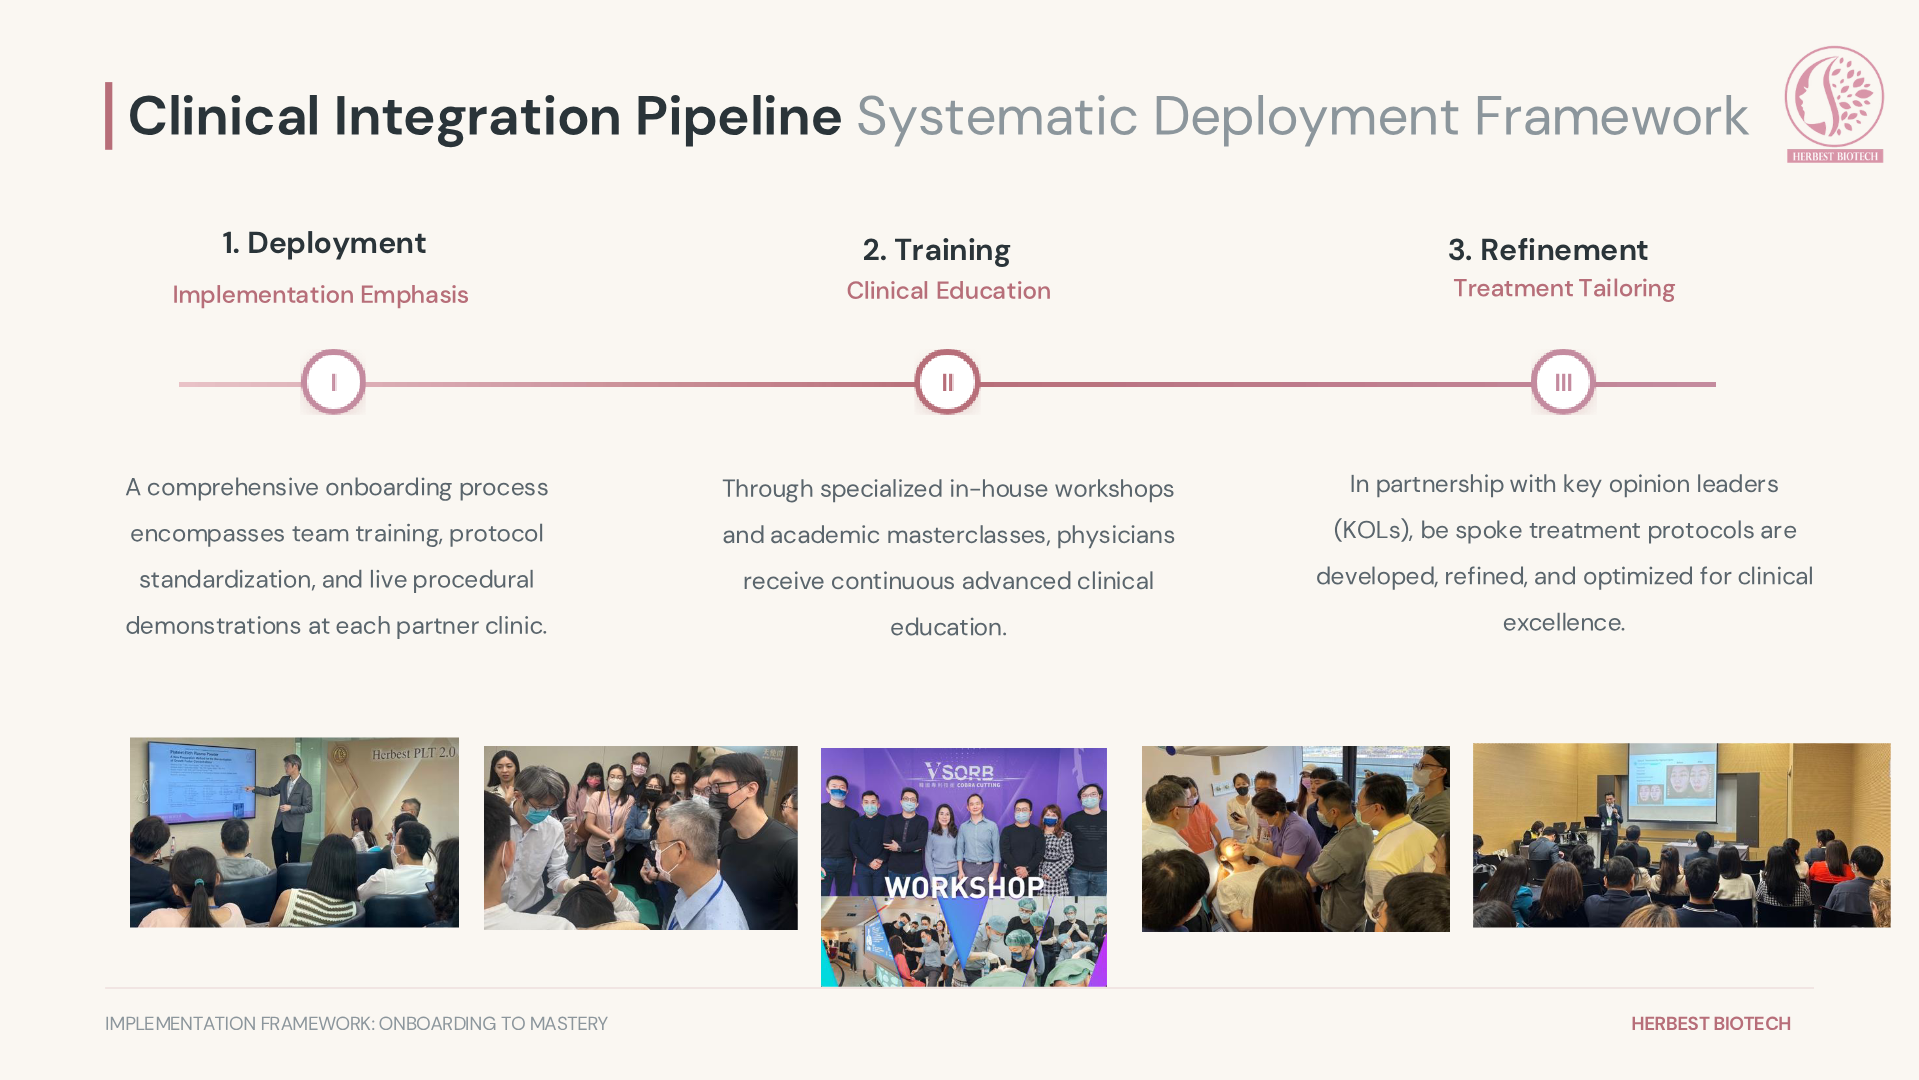The height and width of the screenshot is (1080, 1919).
Task: Click the 'Clinical Integration Pipeline' title
Action: [x=485, y=116]
